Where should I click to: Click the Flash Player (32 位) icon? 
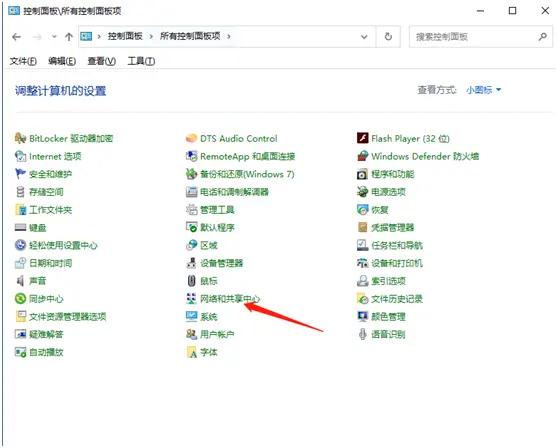tap(362, 138)
